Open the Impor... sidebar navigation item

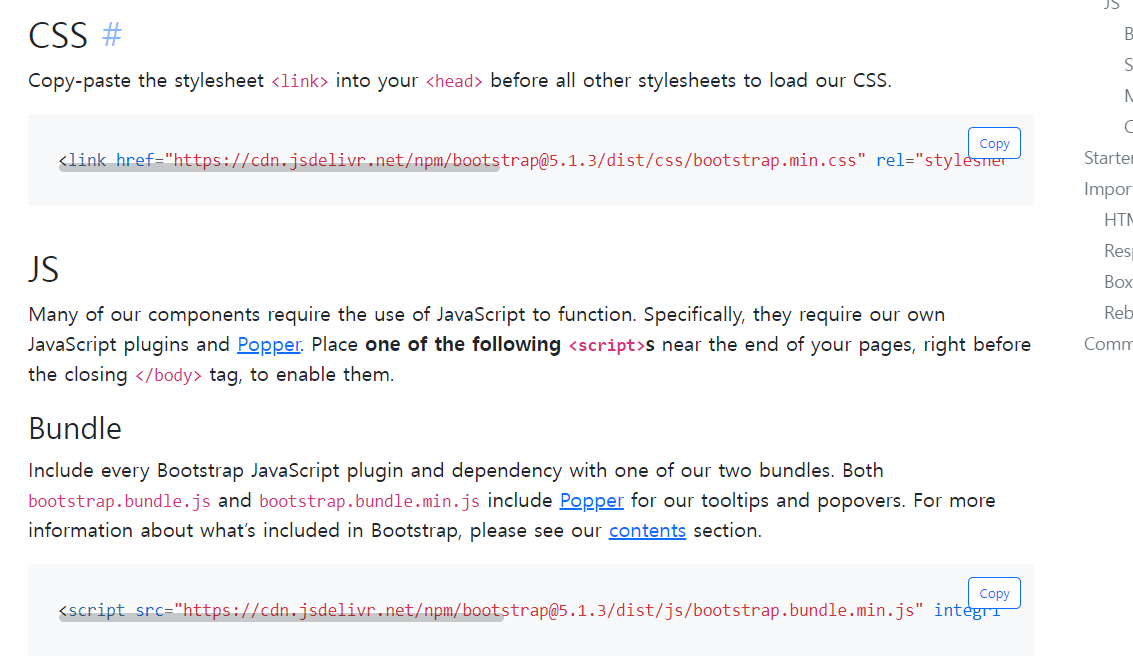[1108, 189]
